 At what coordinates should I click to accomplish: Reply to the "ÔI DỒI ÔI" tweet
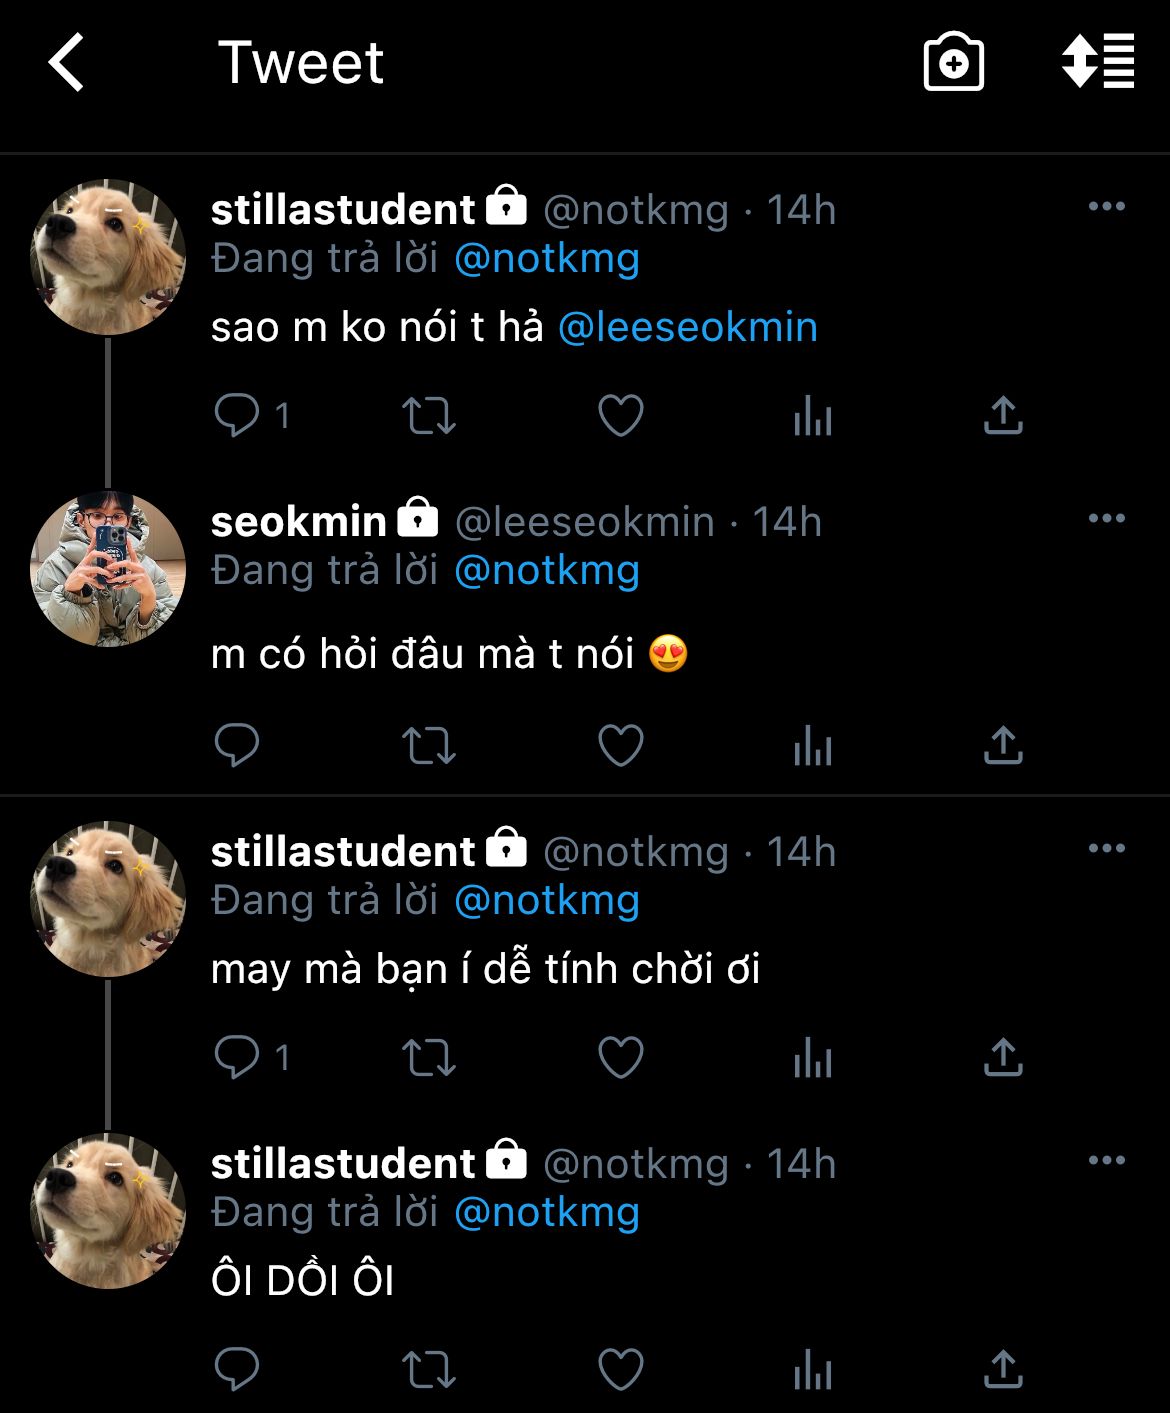tap(237, 1370)
